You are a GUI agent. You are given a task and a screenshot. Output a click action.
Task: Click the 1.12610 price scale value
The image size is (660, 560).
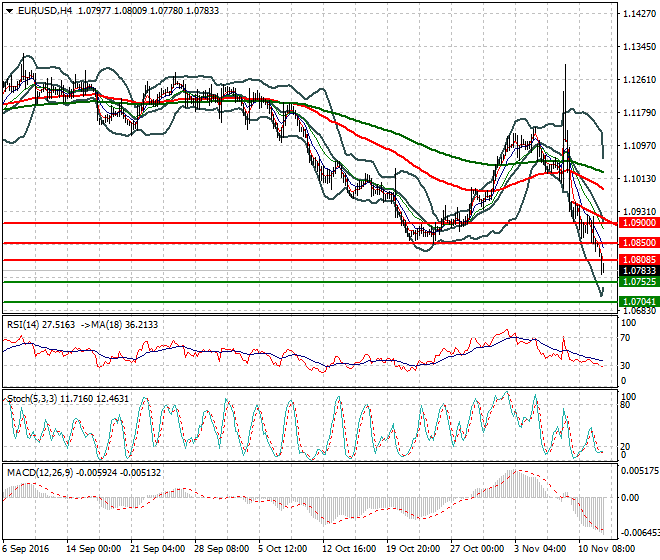[639, 80]
